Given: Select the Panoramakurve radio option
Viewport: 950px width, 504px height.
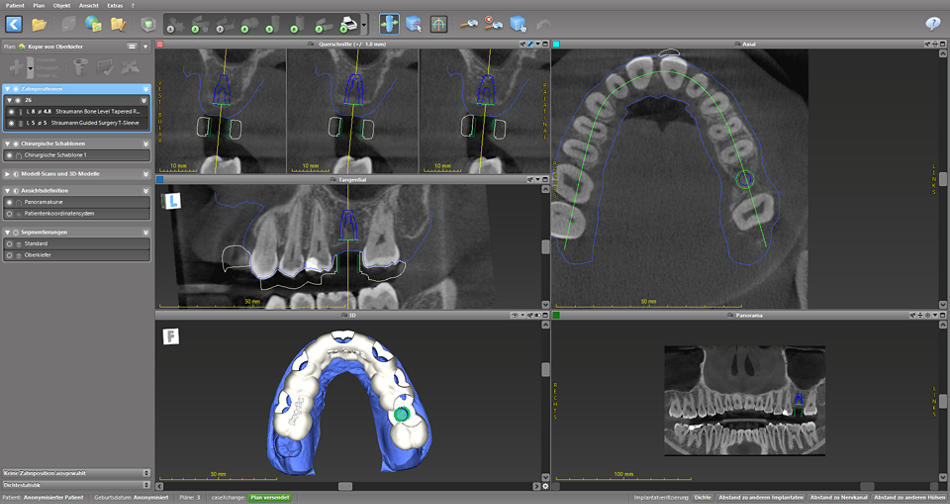Looking at the screenshot, I should click(9, 202).
